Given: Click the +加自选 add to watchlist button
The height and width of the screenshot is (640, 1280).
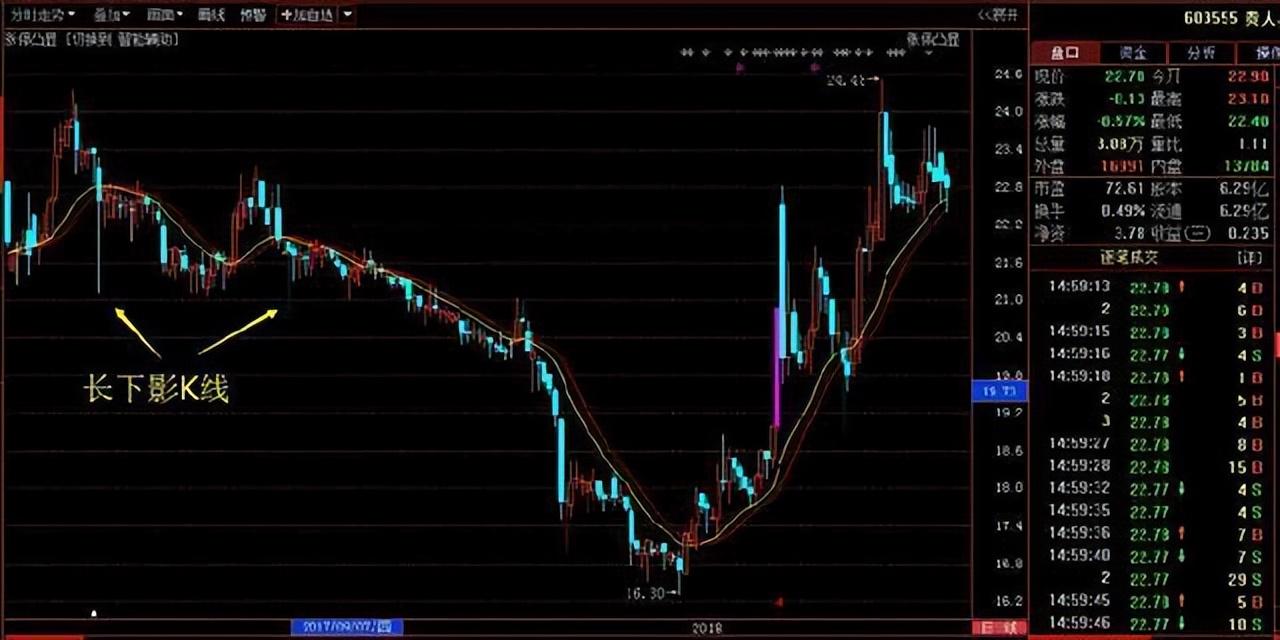Looking at the screenshot, I should [308, 15].
